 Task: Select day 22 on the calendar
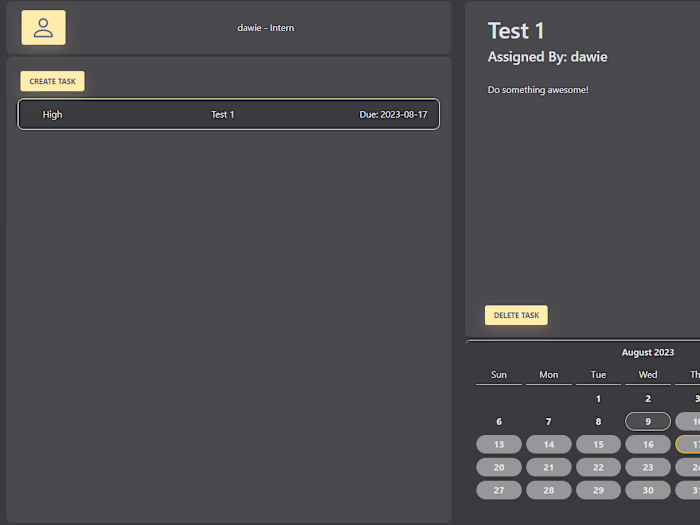tap(598, 467)
